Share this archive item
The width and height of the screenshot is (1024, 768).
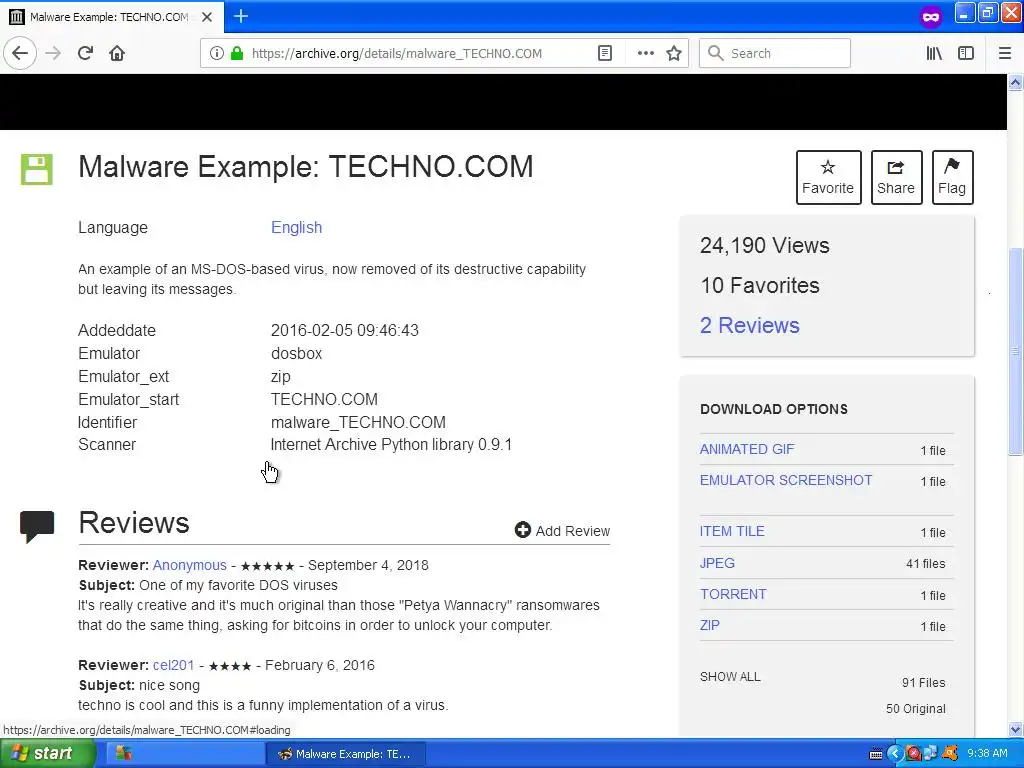click(x=896, y=178)
